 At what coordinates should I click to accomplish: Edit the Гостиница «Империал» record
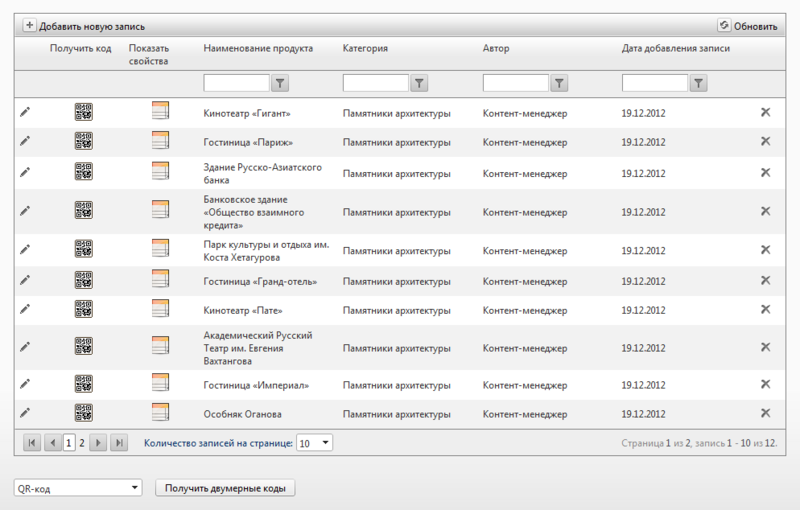(x=25, y=384)
